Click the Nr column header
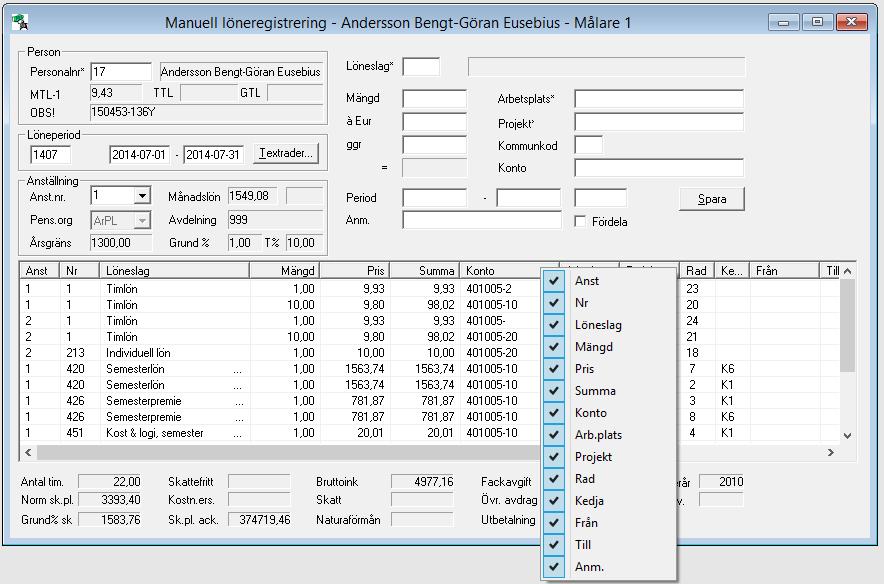The height and width of the screenshot is (584, 884). (79, 271)
